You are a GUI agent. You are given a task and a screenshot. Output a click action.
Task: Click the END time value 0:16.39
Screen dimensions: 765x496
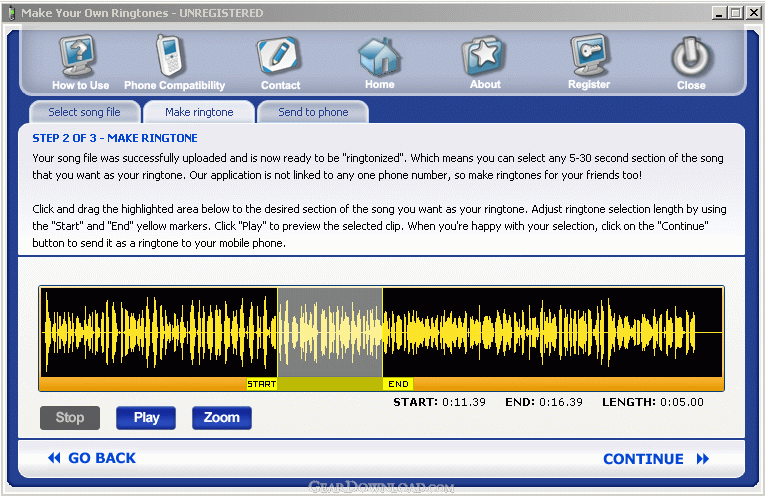coord(561,402)
